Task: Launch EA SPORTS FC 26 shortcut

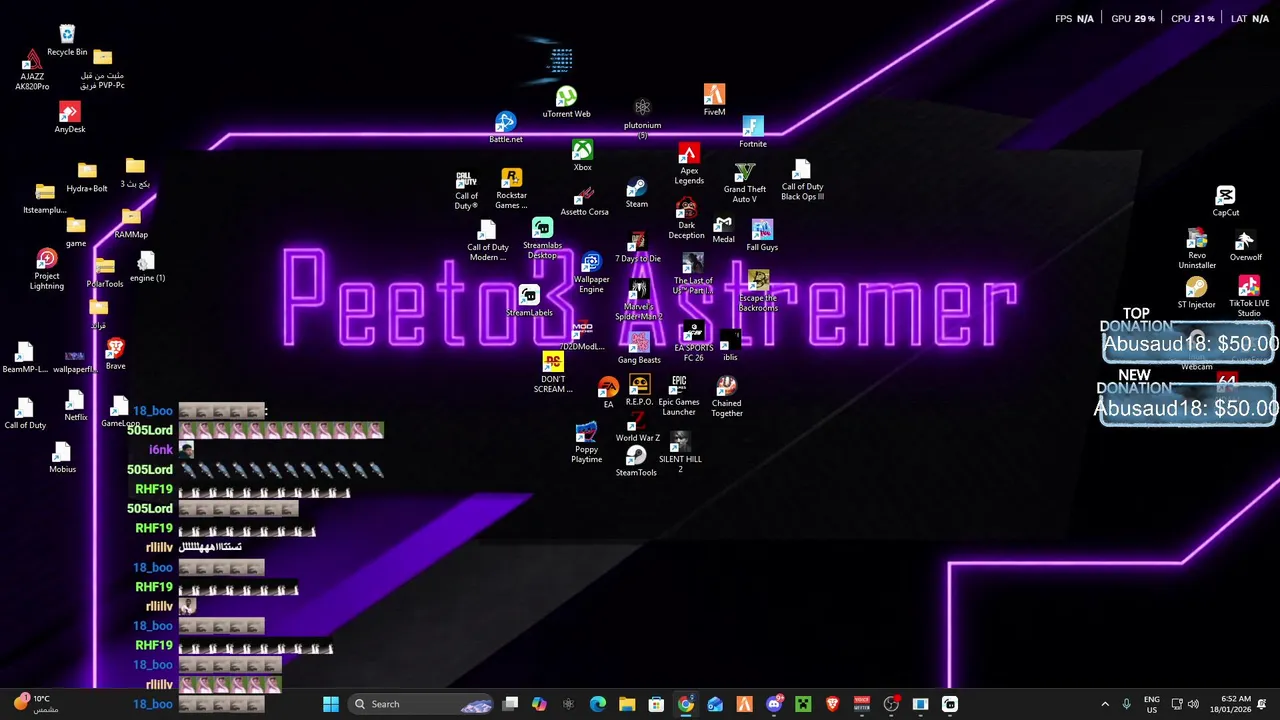Action: tap(694, 342)
